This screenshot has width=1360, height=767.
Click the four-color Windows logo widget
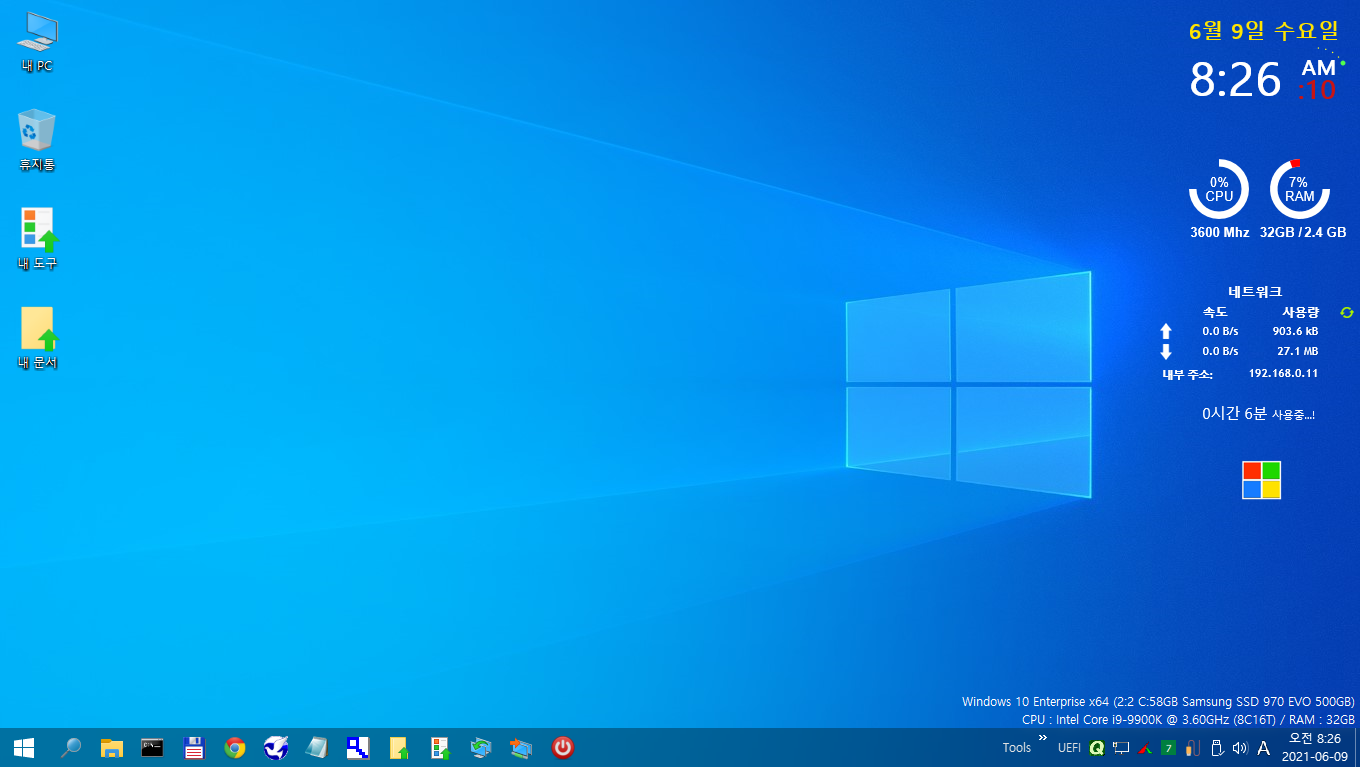(1262, 480)
